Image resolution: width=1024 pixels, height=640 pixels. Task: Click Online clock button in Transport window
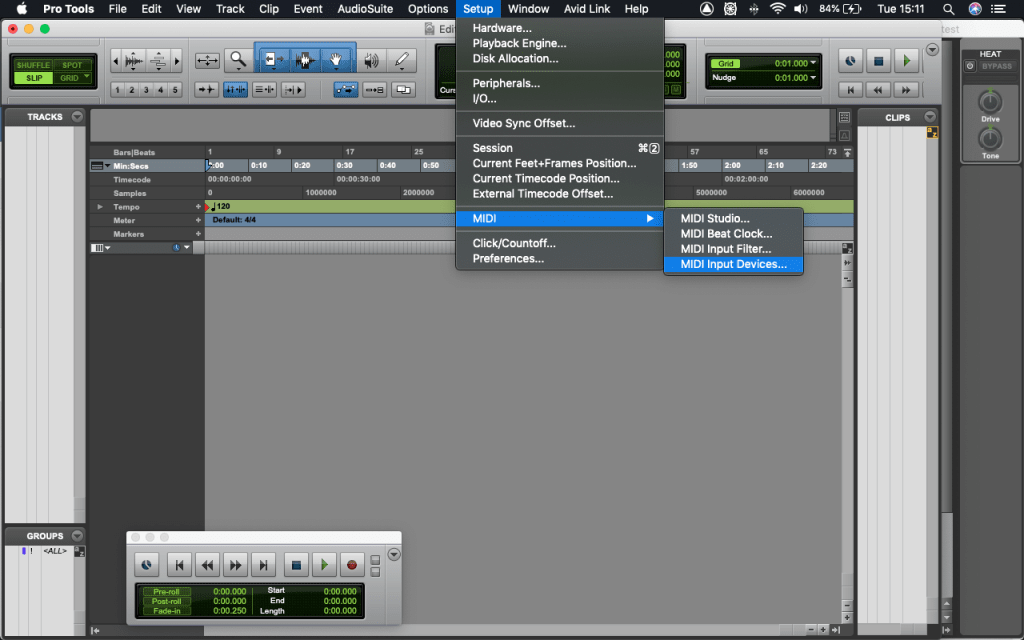coord(146,565)
